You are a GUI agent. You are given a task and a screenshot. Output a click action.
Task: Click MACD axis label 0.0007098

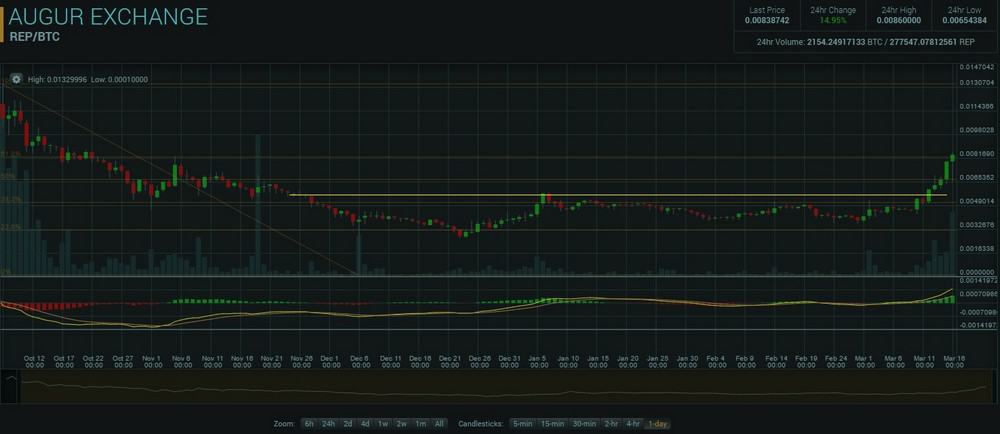click(x=978, y=294)
